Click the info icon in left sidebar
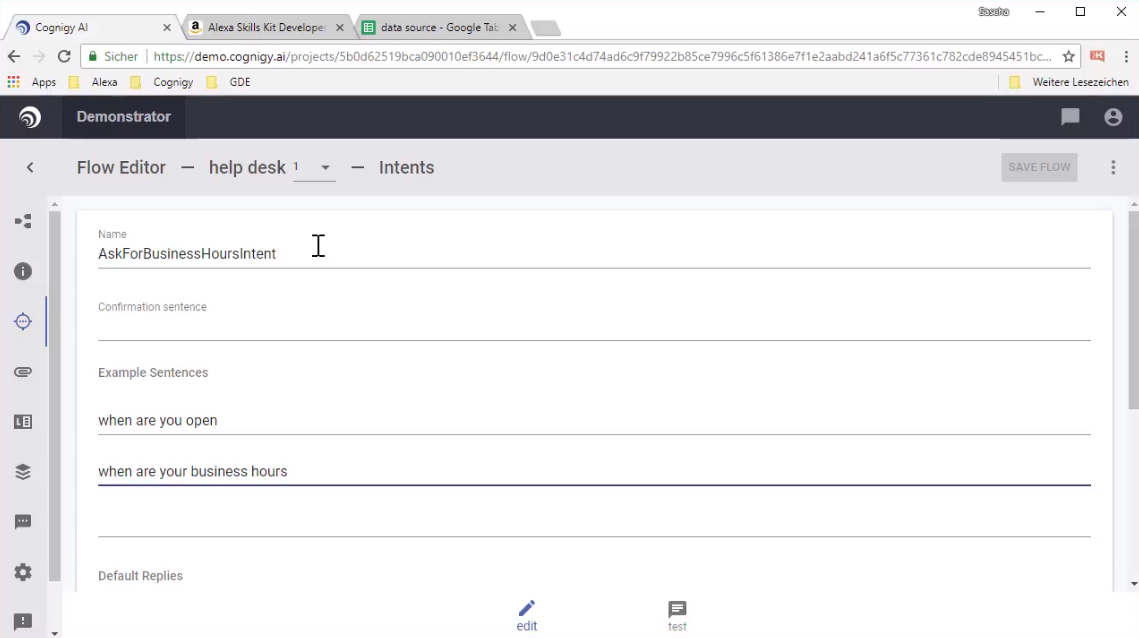Image resolution: width=1139 pixels, height=638 pixels. click(22, 272)
